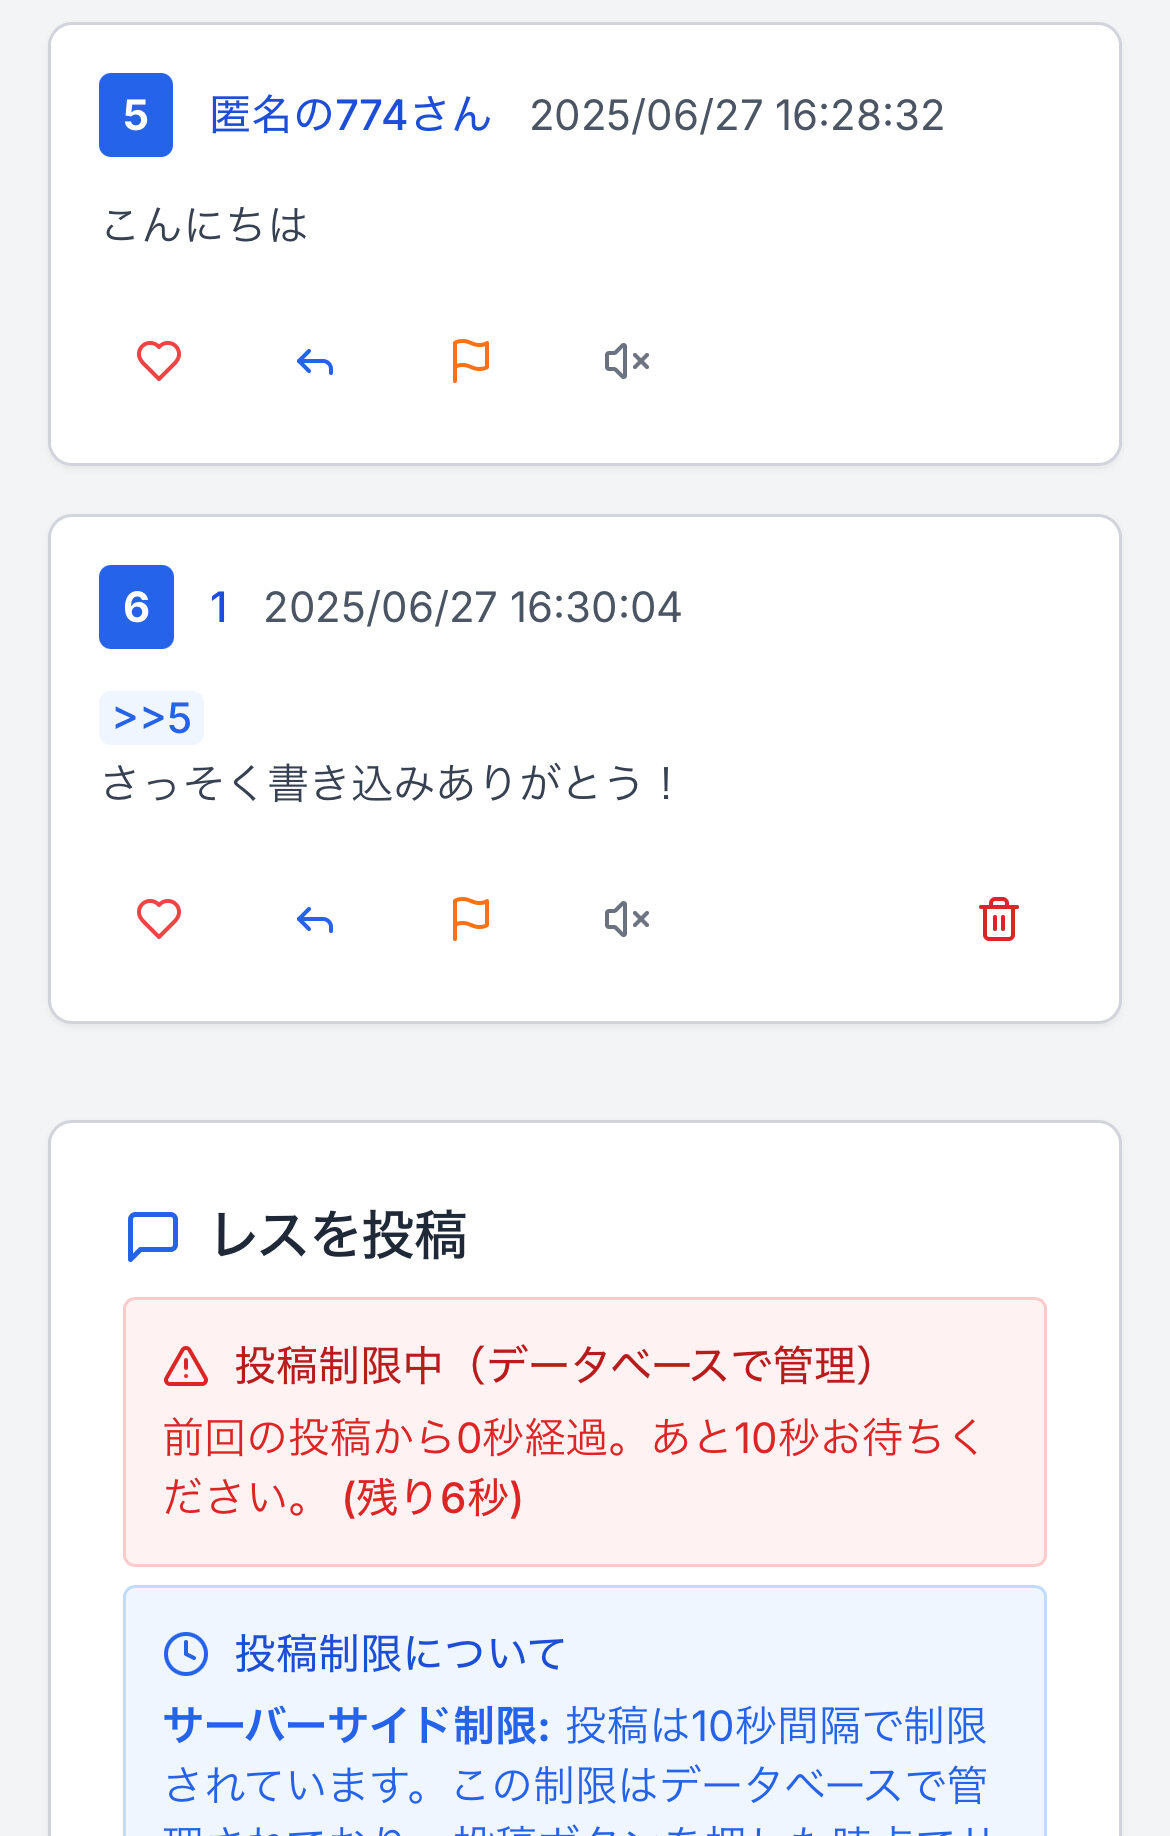The height and width of the screenshot is (1836, 1170).
Task: Click the speech bubble icon by レスを投稿
Action: [153, 1236]
